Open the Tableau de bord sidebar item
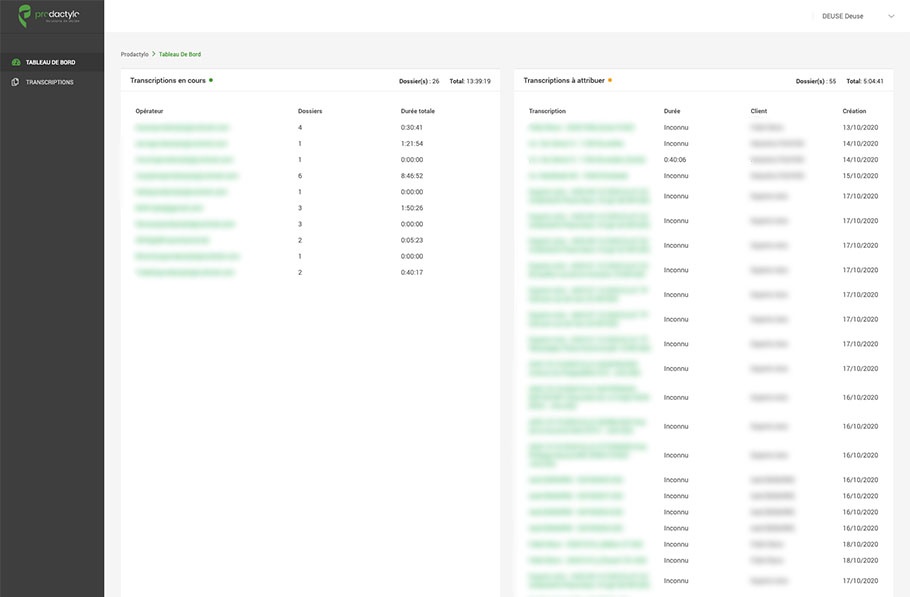 50,62
